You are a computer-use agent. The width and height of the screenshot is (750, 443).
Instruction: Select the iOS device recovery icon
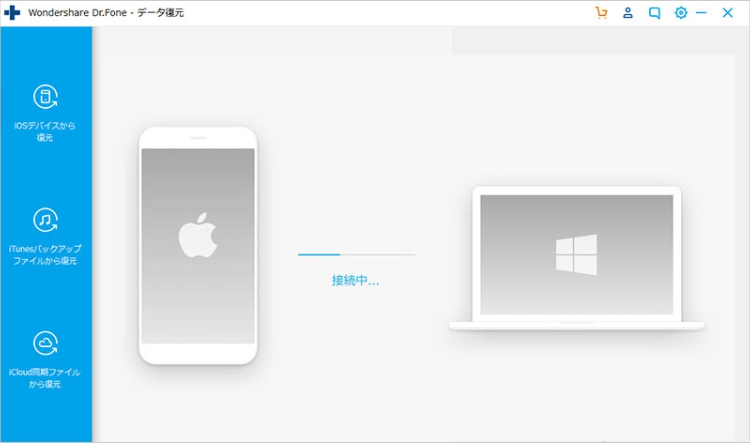point(45,97)
